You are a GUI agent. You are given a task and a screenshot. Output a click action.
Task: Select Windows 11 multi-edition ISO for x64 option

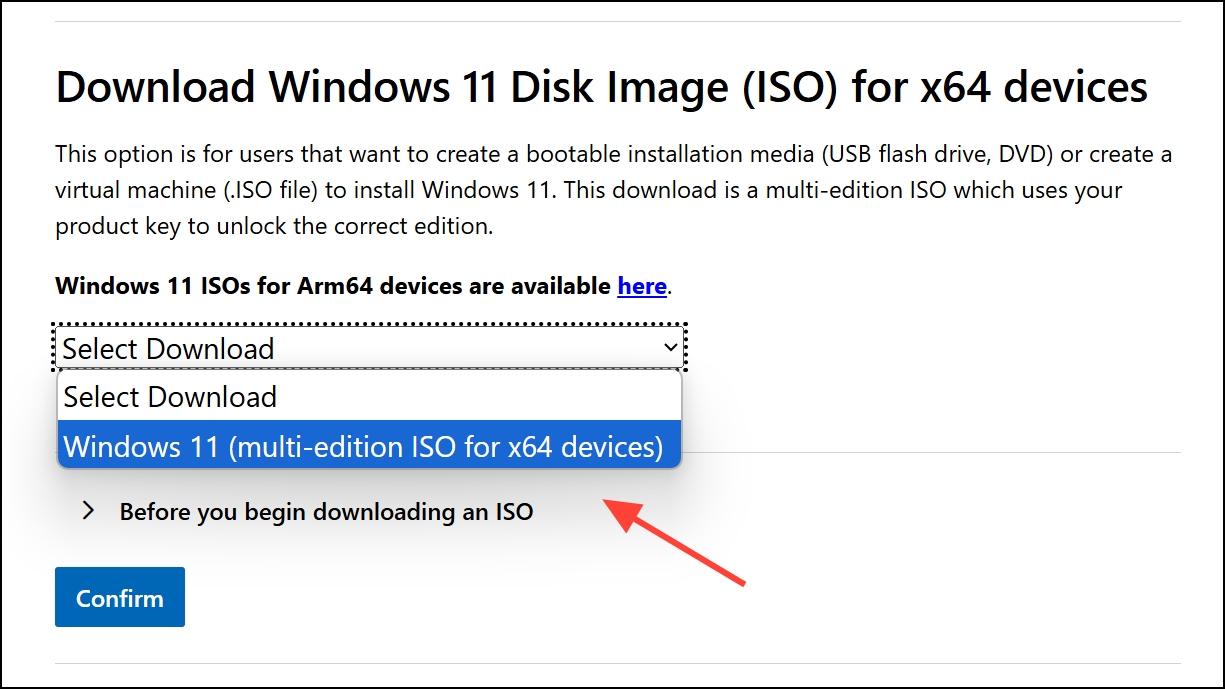click(369, 445)
